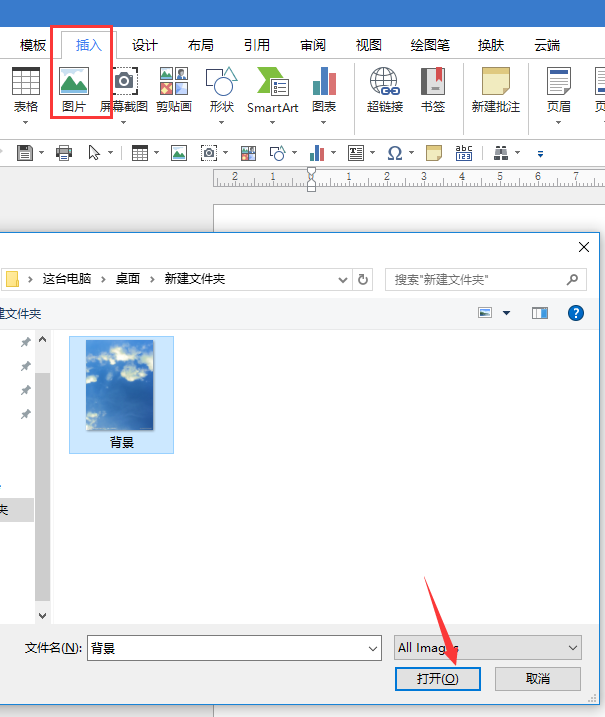Open the 图表 chart tool

pyautogui.click(x=324, y=91)
